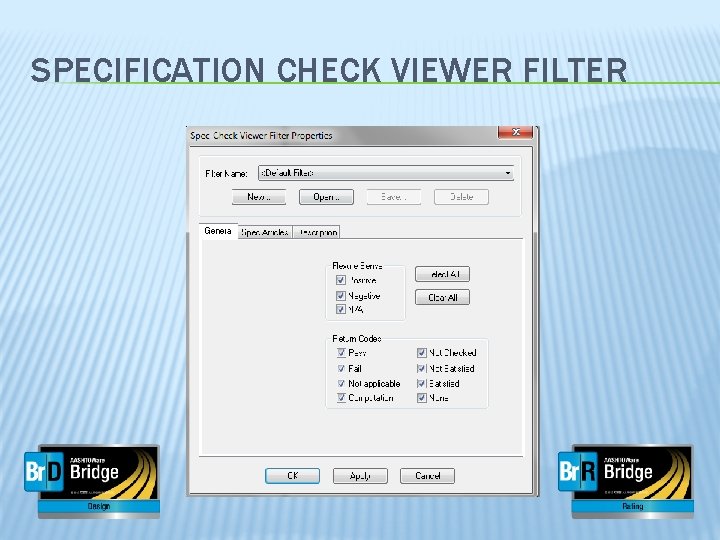The height and width of the screenshot is (540, 720).
Task: Click the Apply button
Action: [360, 476]
